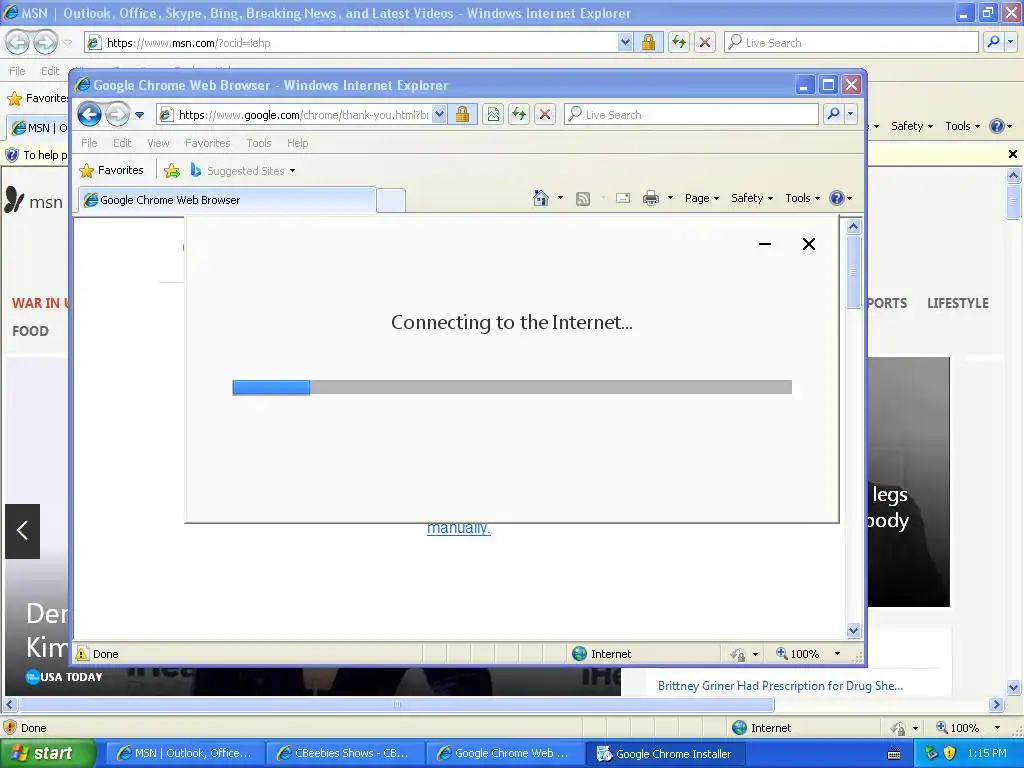Click the scroll up arrow in the front window
This screenshot has width=1024, height=768.
tap(854, 227)
